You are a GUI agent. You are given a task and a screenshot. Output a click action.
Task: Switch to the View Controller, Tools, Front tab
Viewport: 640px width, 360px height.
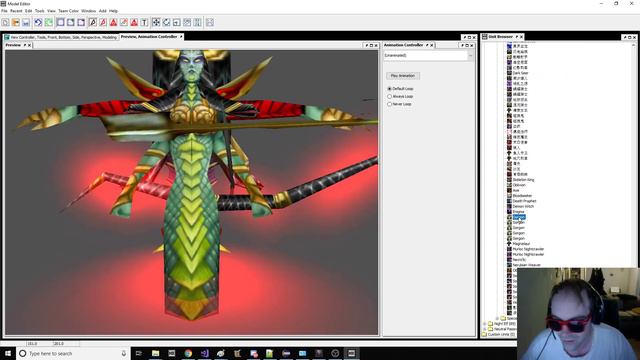click(61, 37)
